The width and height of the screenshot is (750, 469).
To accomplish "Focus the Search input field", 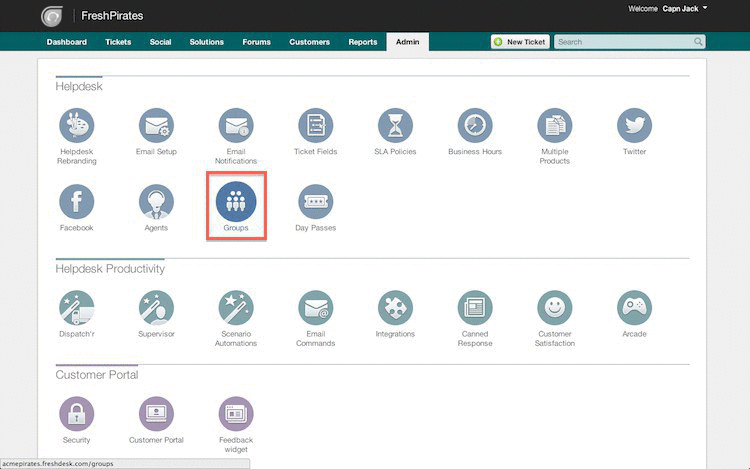I will point(629,42).
